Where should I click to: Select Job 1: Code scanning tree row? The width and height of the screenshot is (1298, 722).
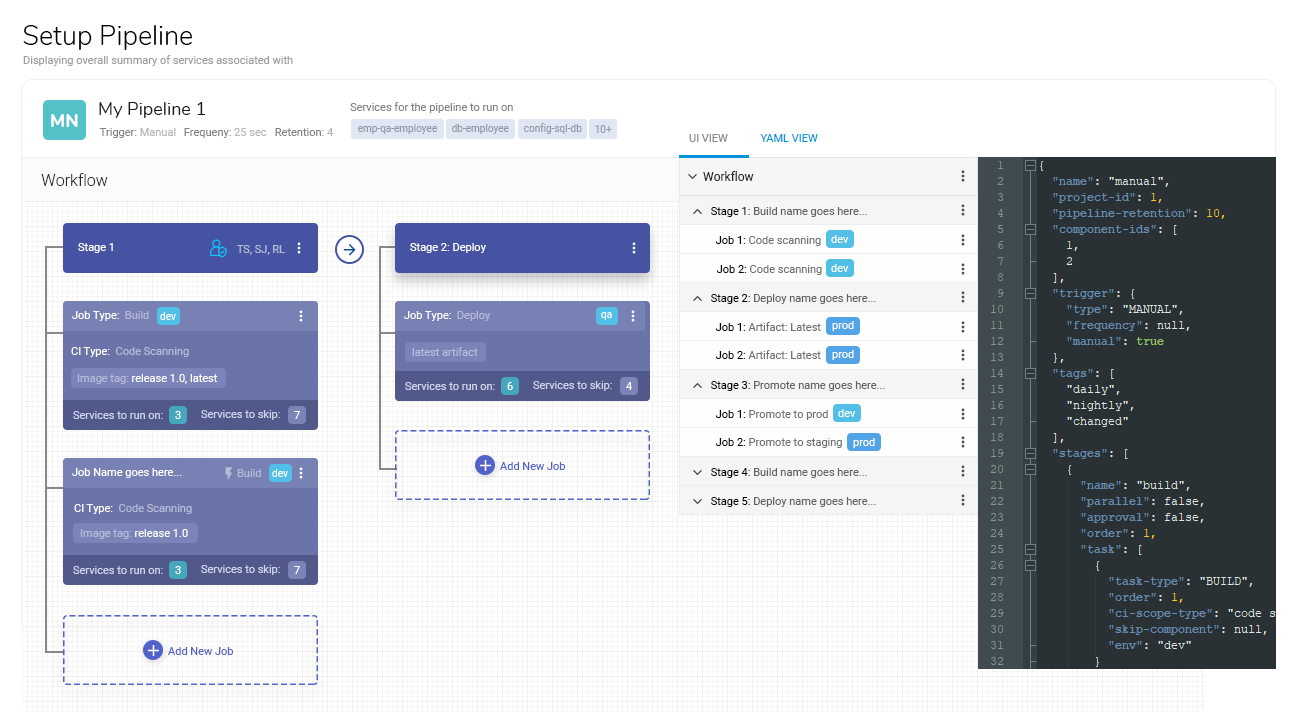point(828,240)
